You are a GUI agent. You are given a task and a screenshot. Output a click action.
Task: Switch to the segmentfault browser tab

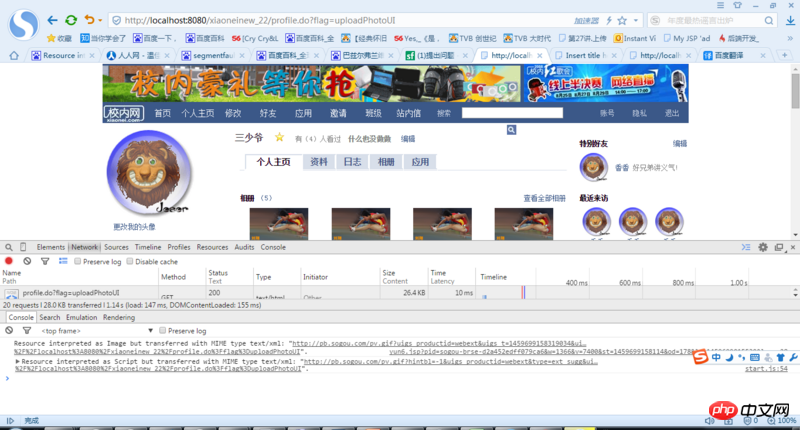tap(213, 55)
